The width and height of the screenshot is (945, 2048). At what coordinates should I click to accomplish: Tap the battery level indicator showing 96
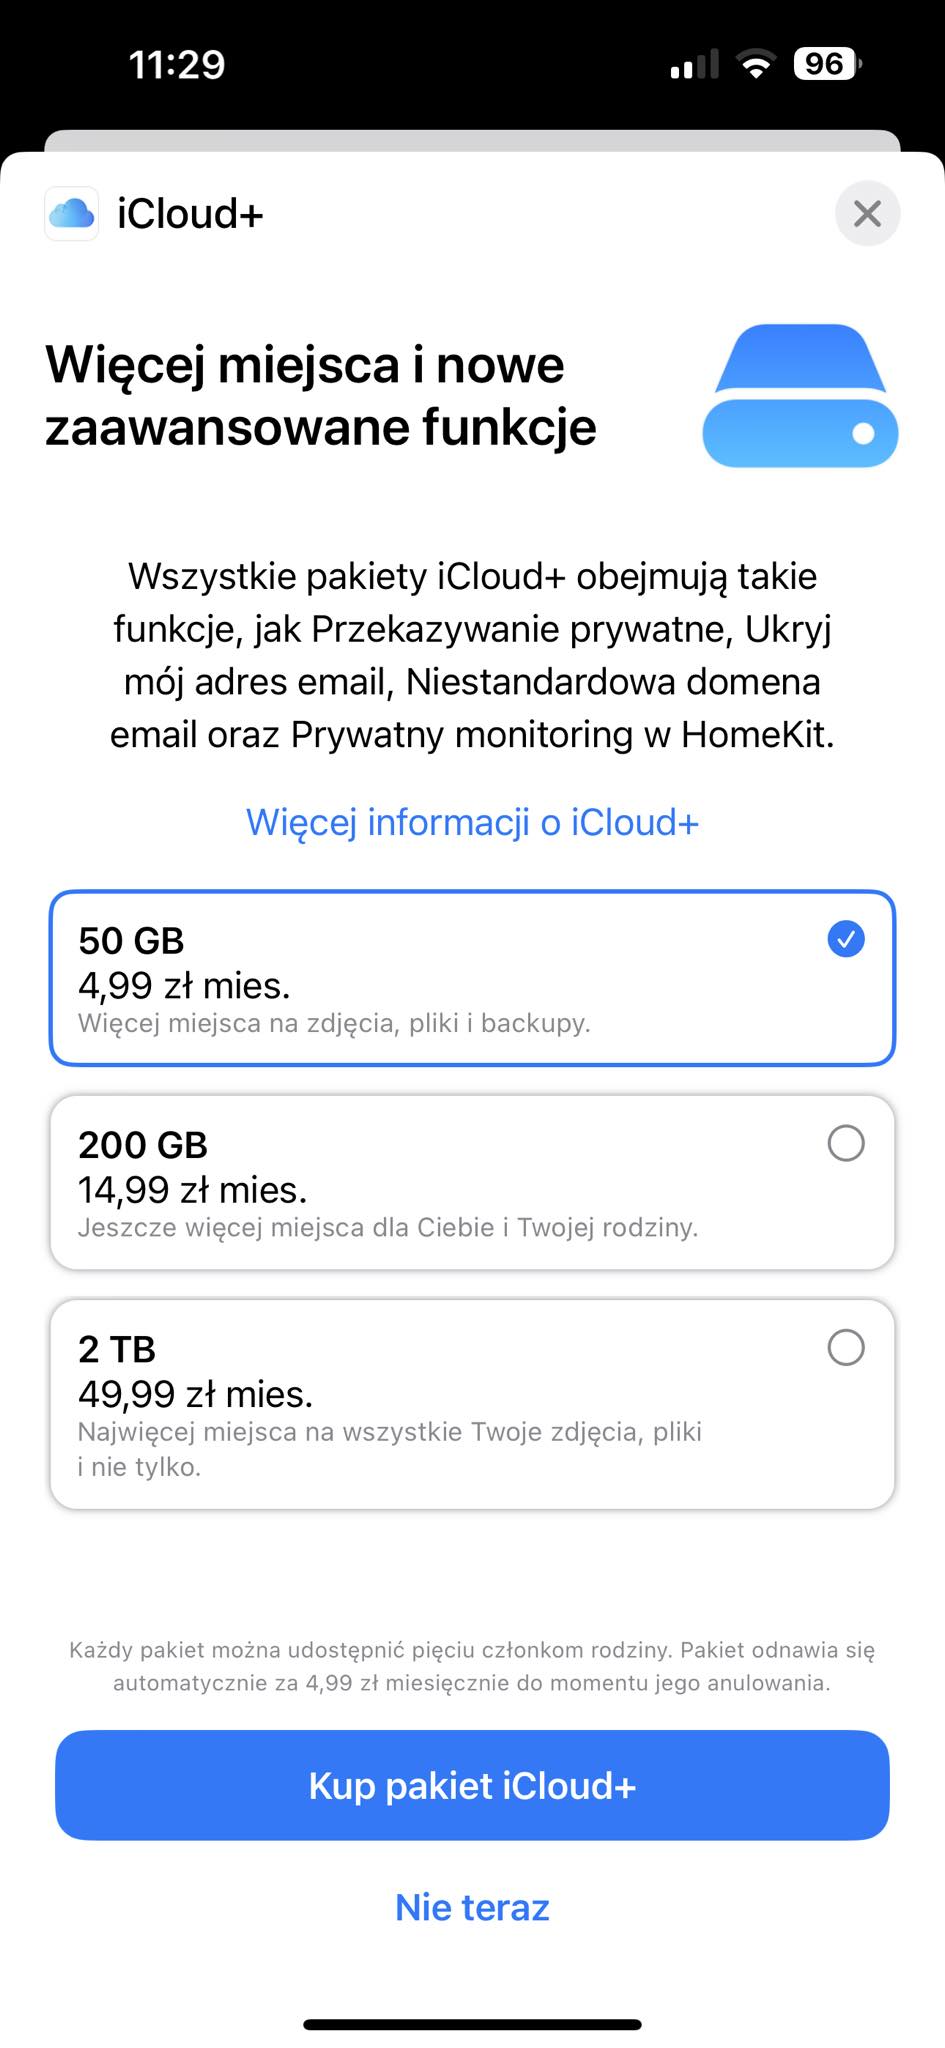823,63
